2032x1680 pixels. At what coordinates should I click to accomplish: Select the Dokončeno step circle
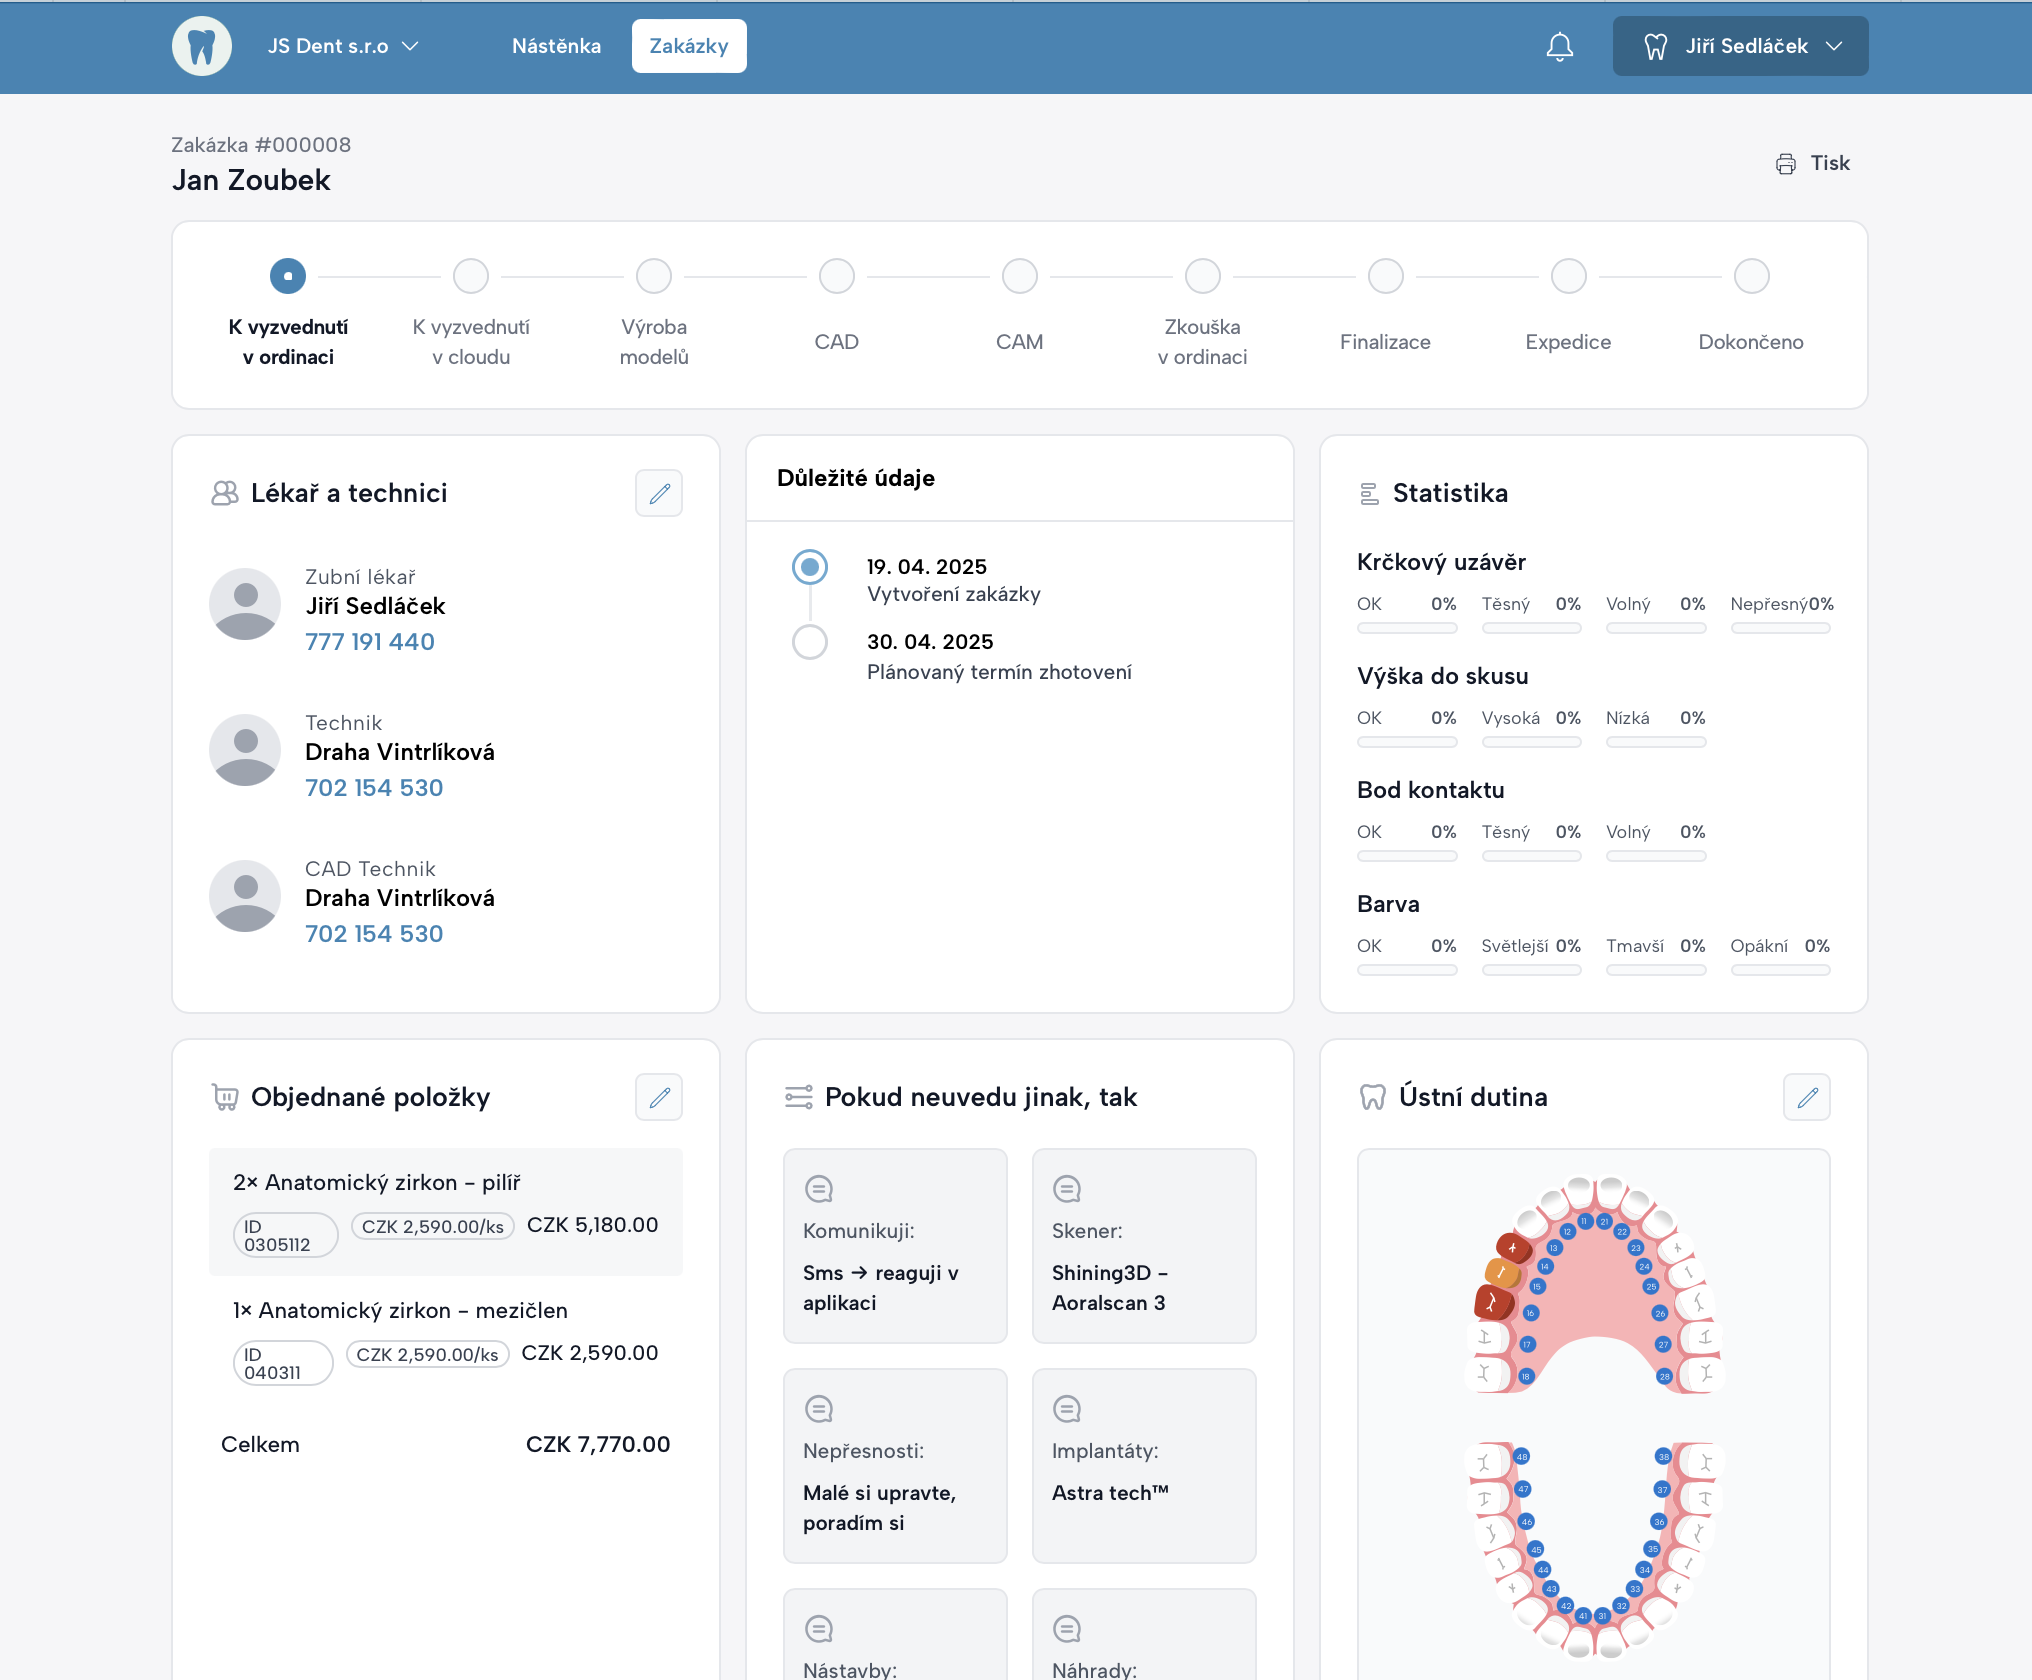click(1752, 276)
